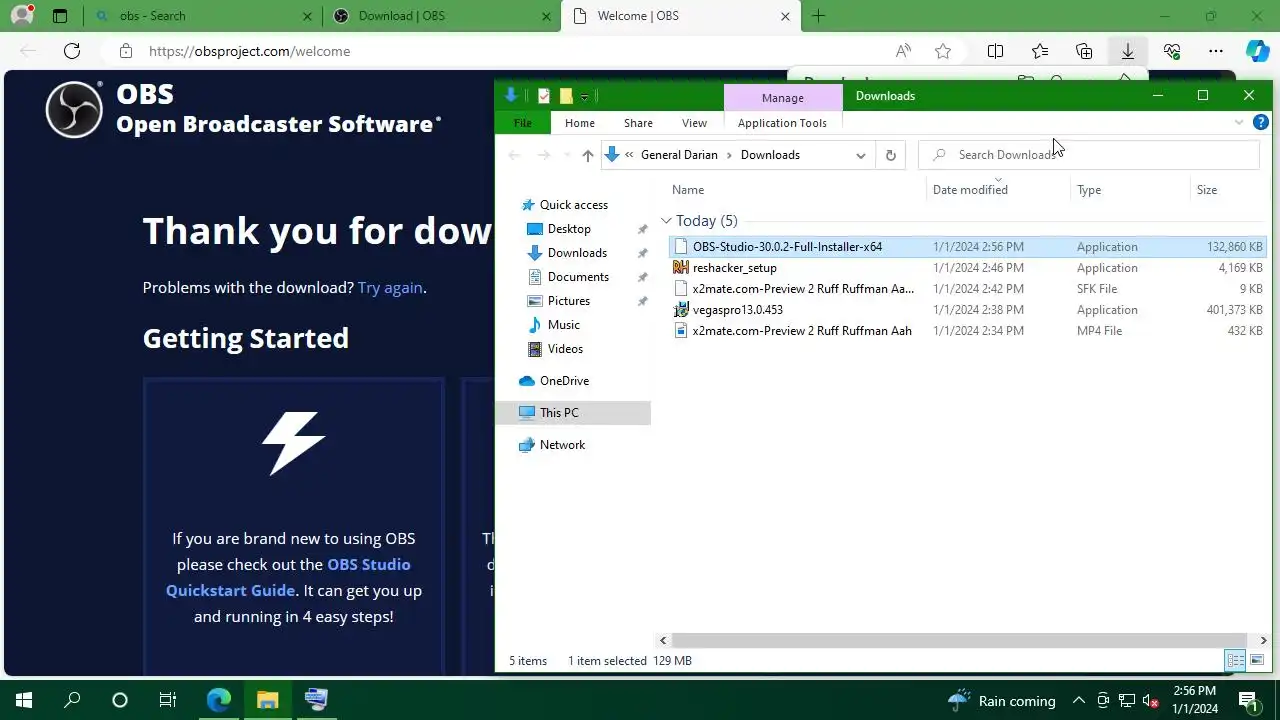Open File Explorer Help icon
The width and height of the screenshot is (1280, 720).
coord(1261,122)
